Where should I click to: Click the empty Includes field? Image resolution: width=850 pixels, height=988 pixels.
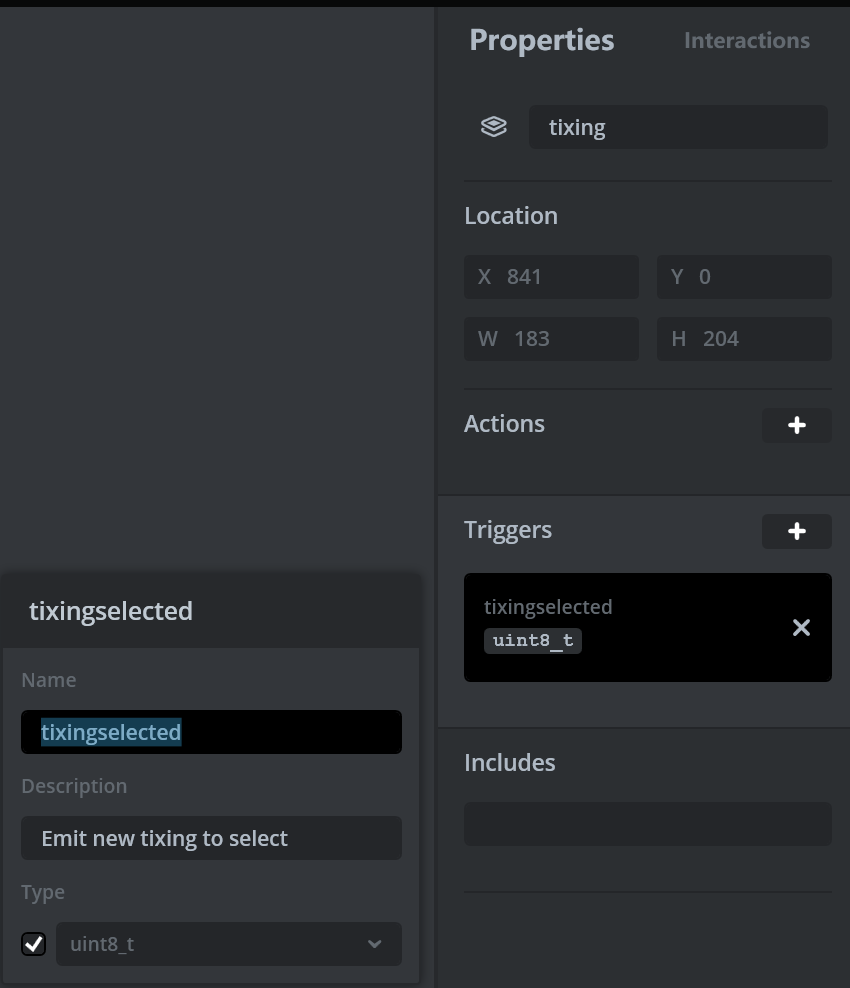tap(648, 824)
